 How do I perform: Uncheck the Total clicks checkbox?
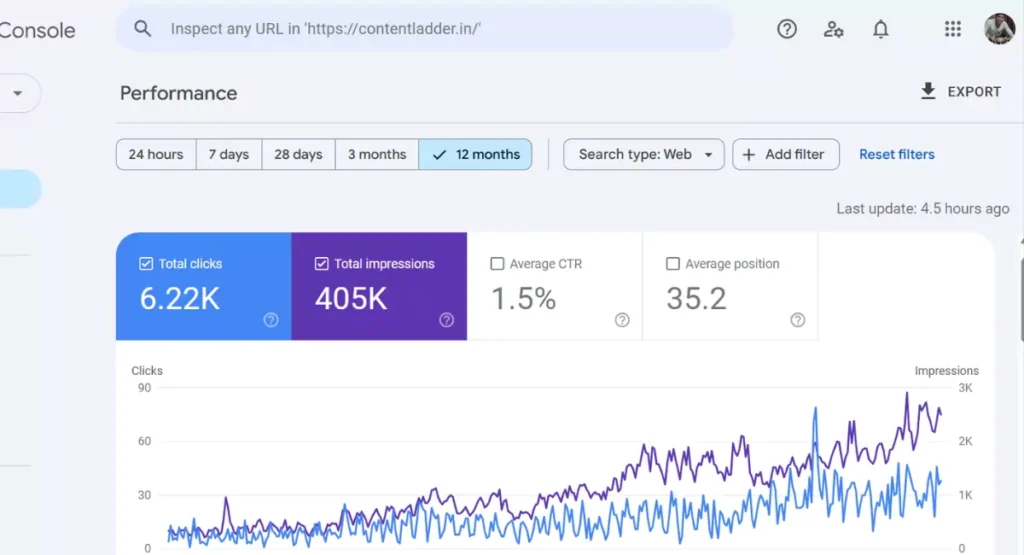[146, 264]
